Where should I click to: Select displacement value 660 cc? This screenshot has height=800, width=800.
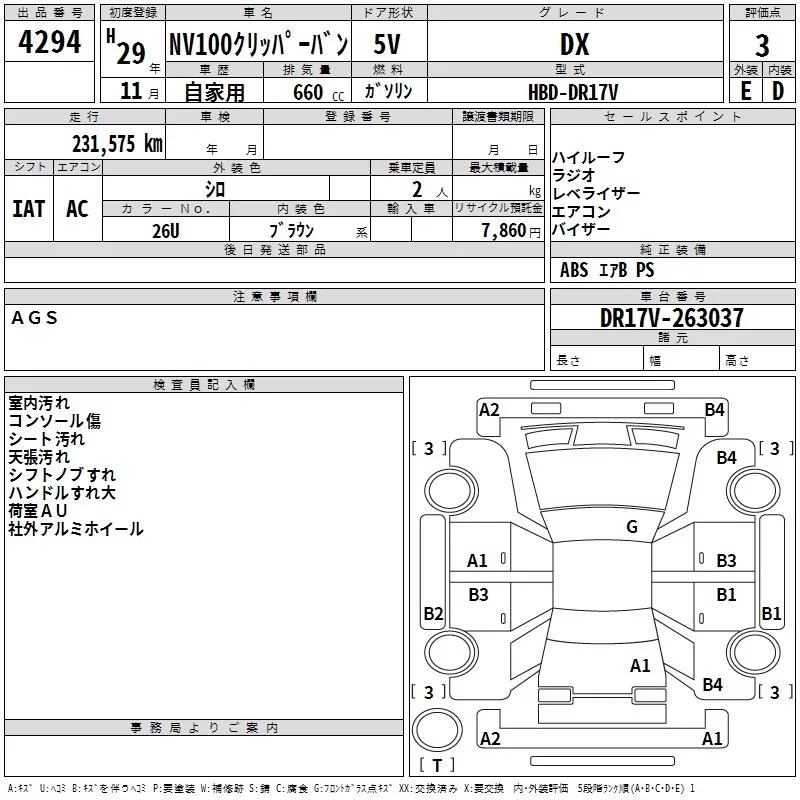point(318,92)
